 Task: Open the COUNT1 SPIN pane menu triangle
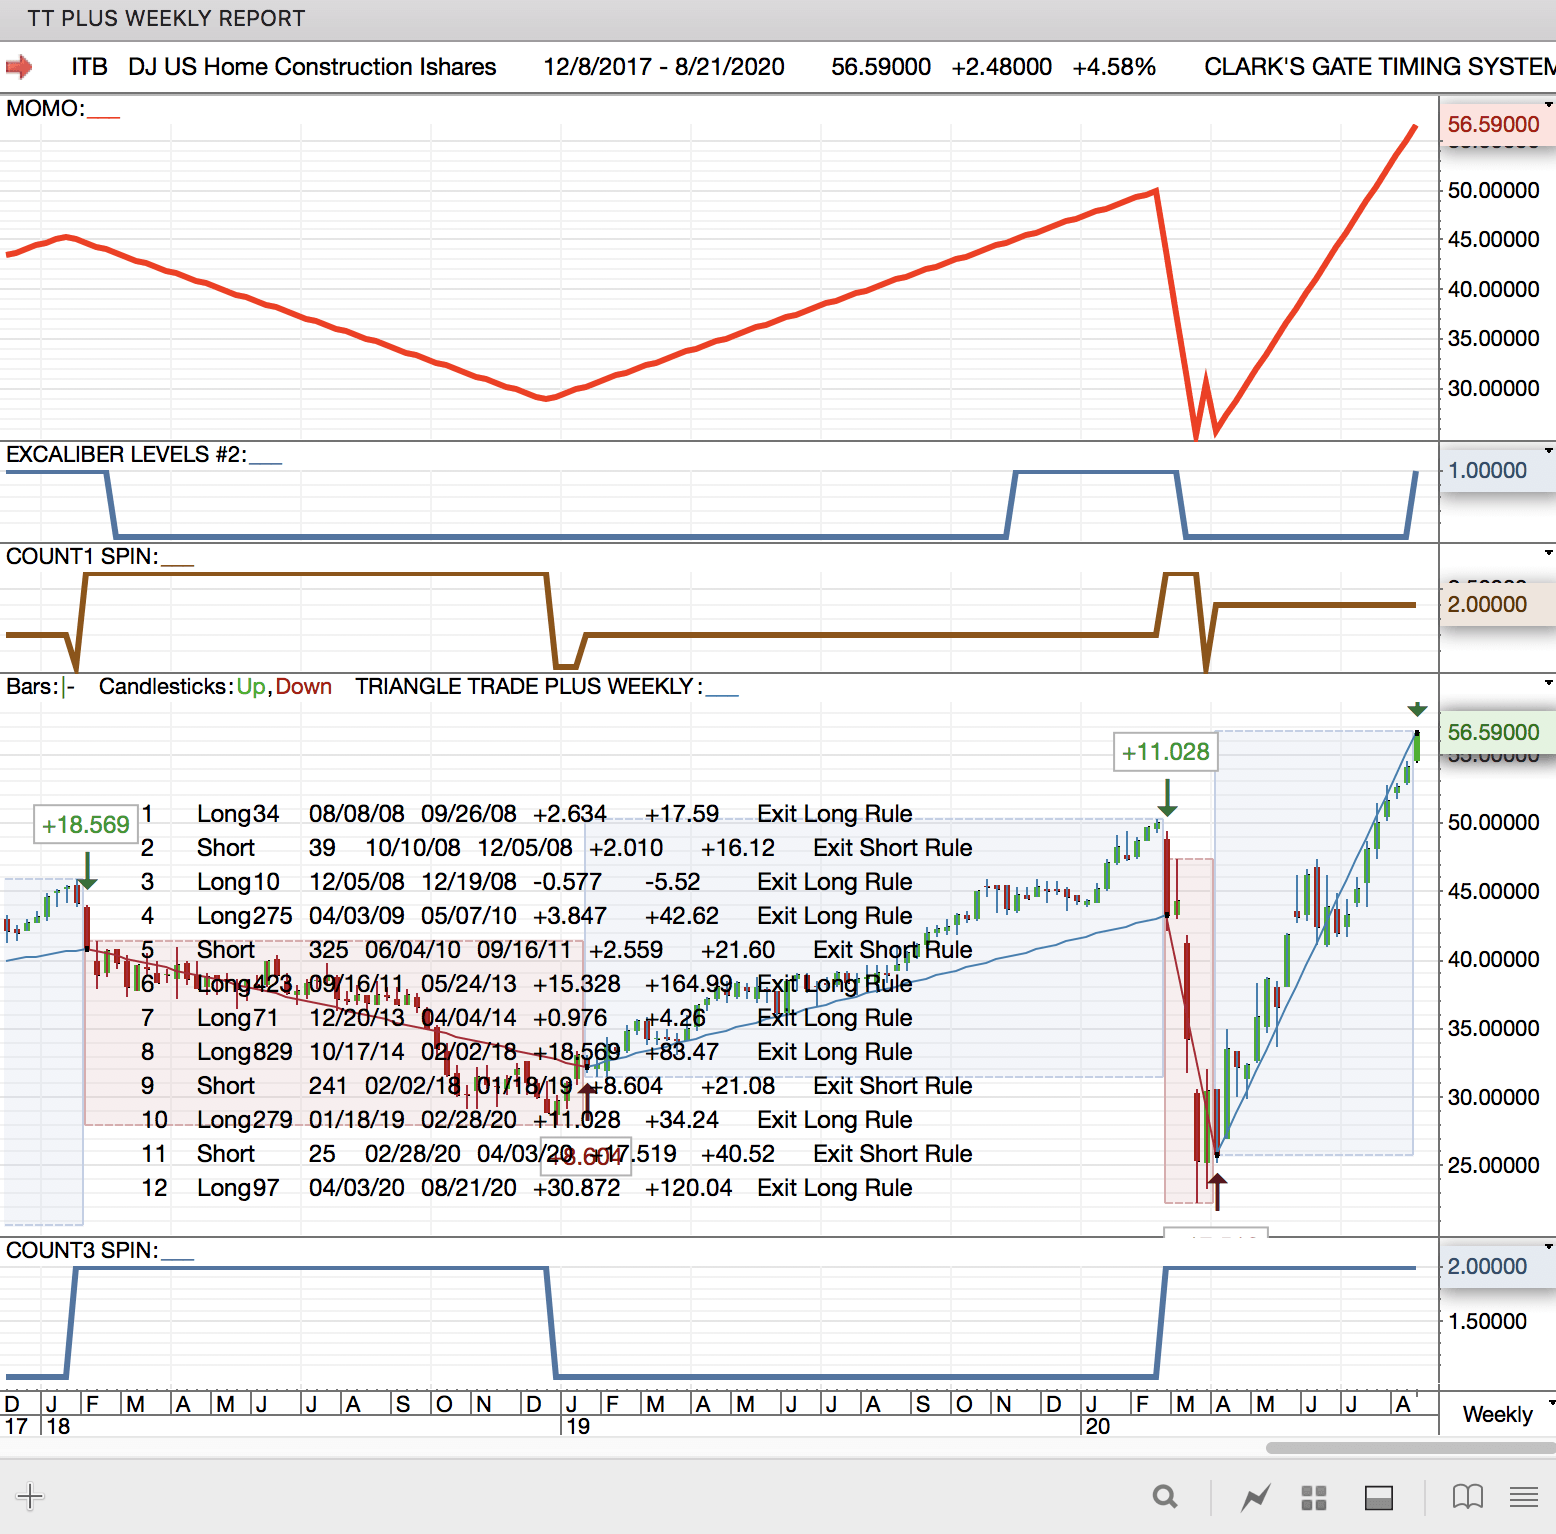point(1549,552)
